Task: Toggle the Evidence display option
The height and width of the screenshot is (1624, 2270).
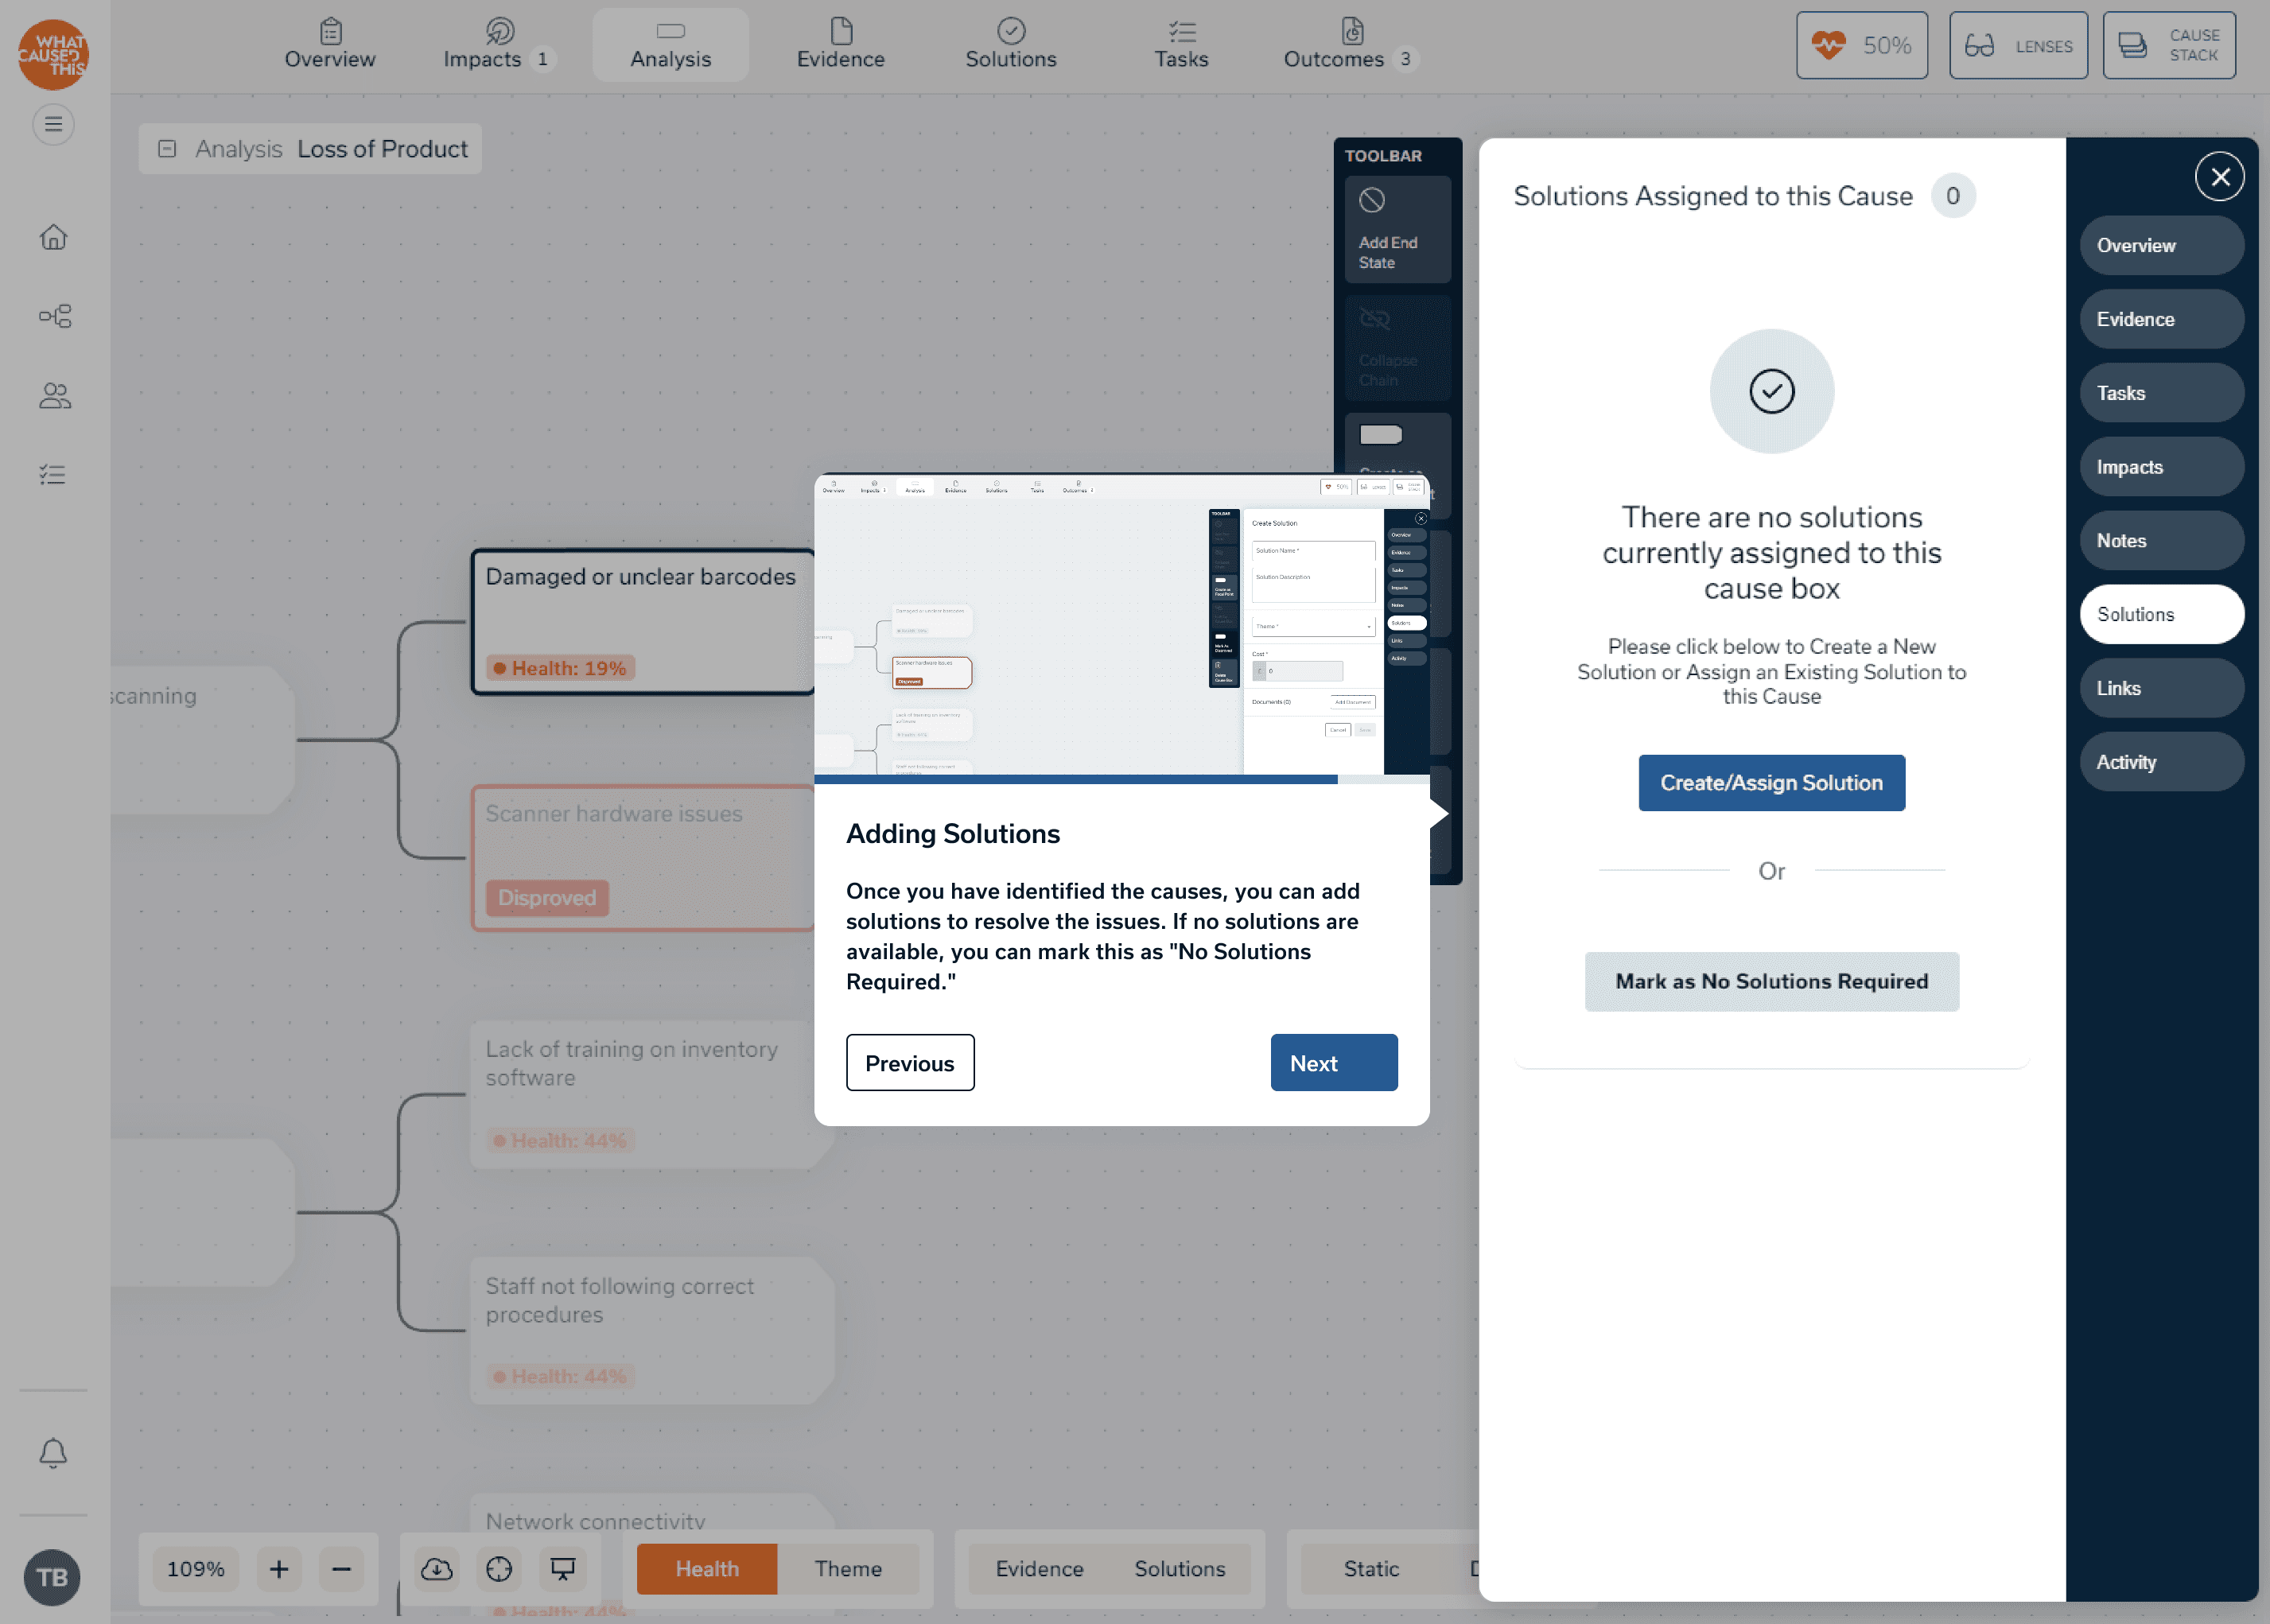Action: [1038, 1568]
